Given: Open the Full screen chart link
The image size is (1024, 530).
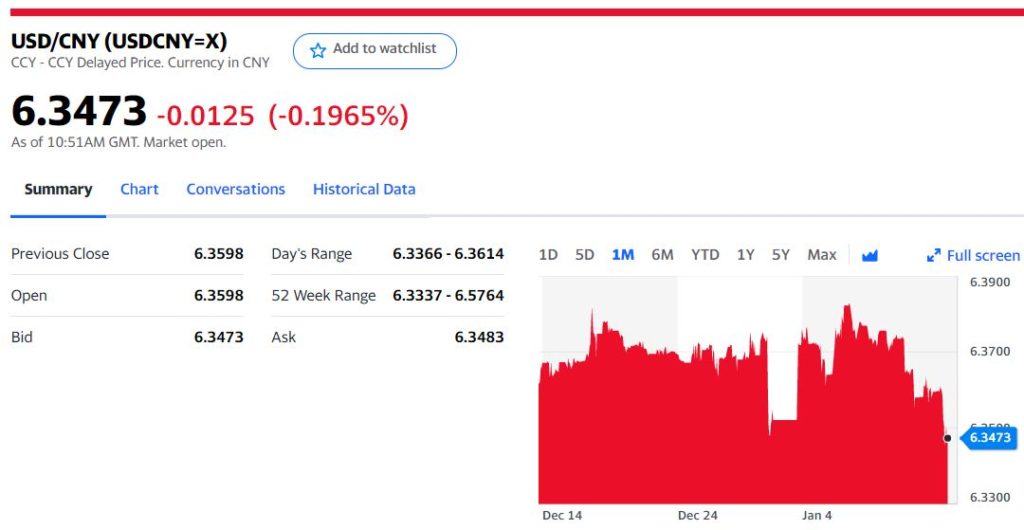Looking at the screenshot, I should click(x=982, y=255).
